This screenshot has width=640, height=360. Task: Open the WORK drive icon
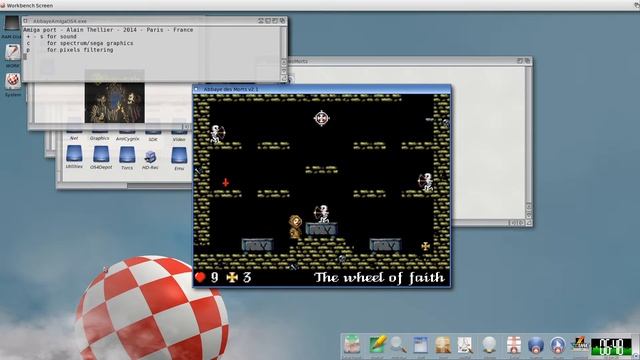pos(13,52)
